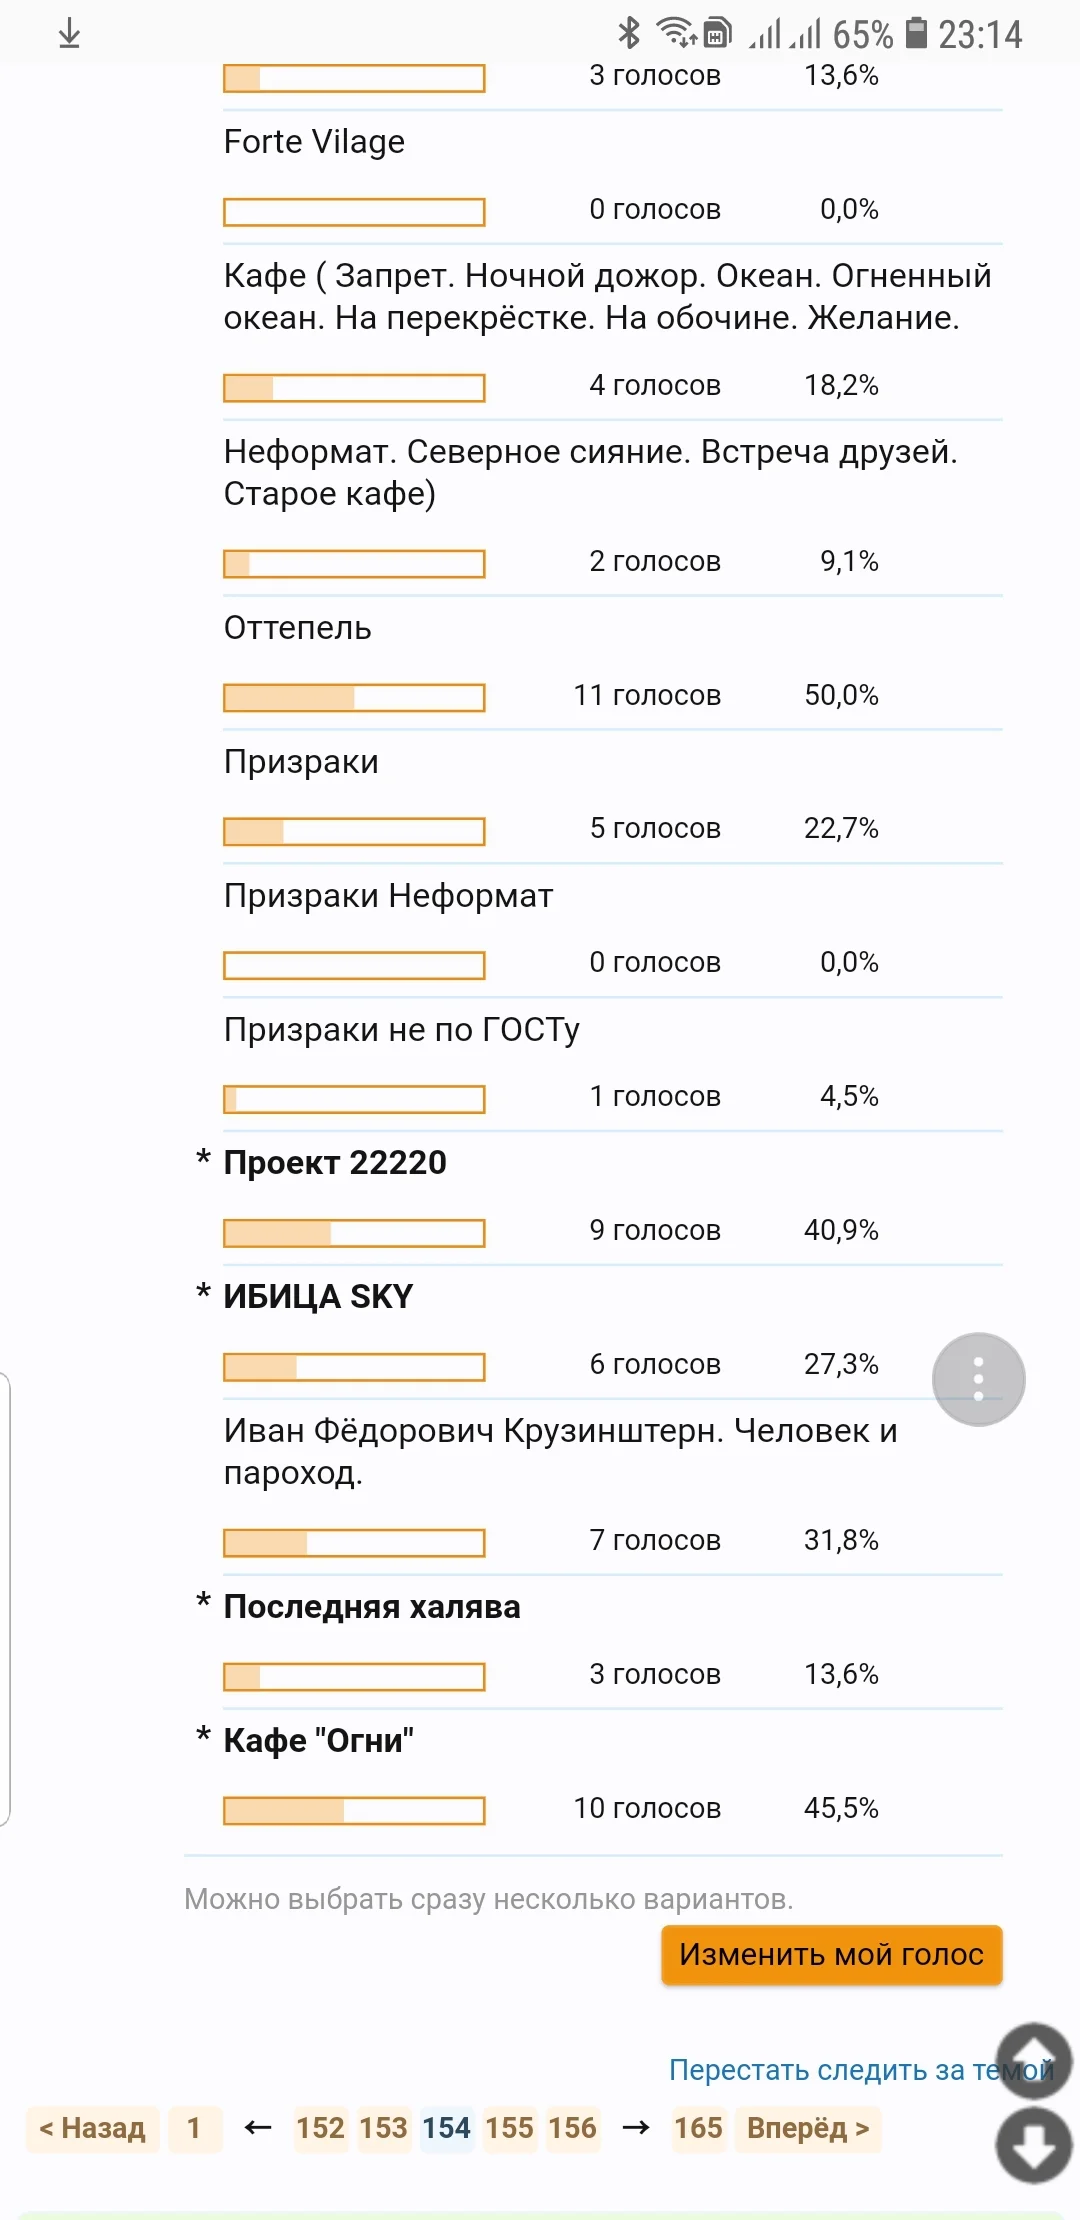The image size is (1080, 2220).
Task: Tap the Wi-Fi status icon
Action: [x=677, y=33]
